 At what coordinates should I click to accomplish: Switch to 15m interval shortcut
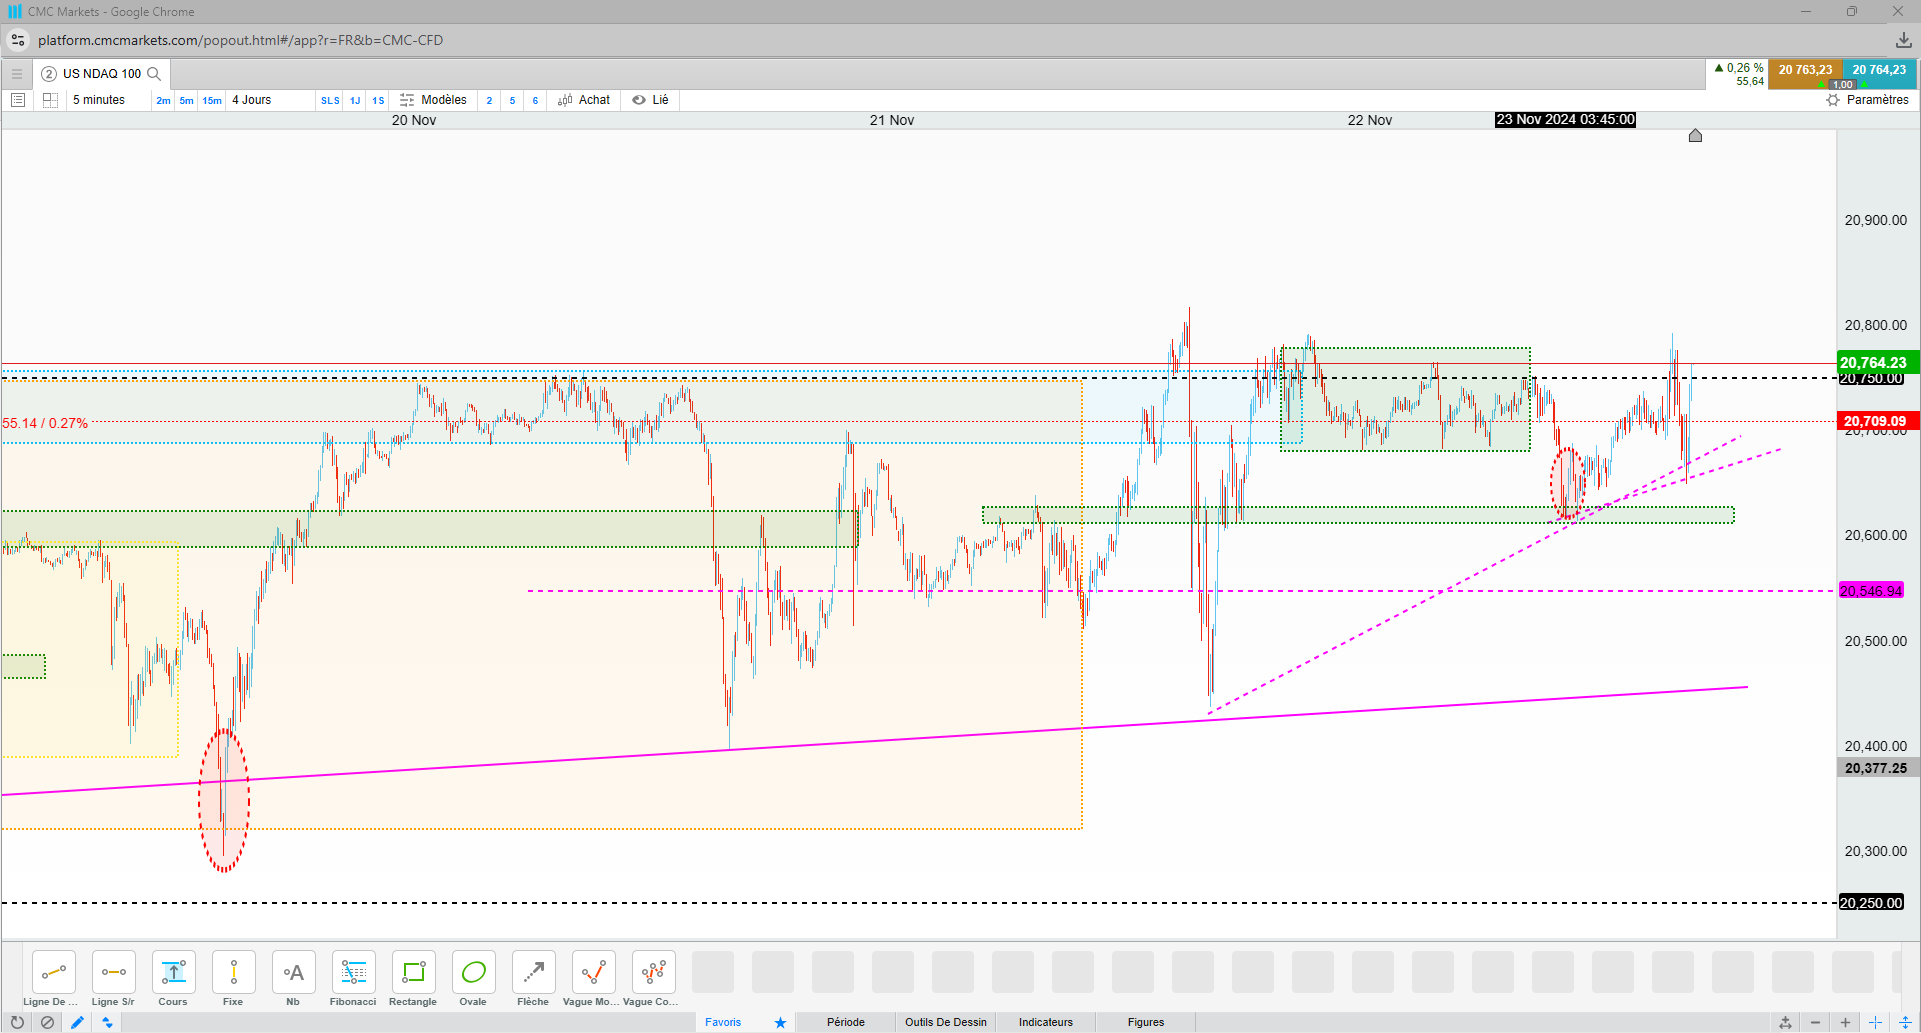(x=212, y=100)
